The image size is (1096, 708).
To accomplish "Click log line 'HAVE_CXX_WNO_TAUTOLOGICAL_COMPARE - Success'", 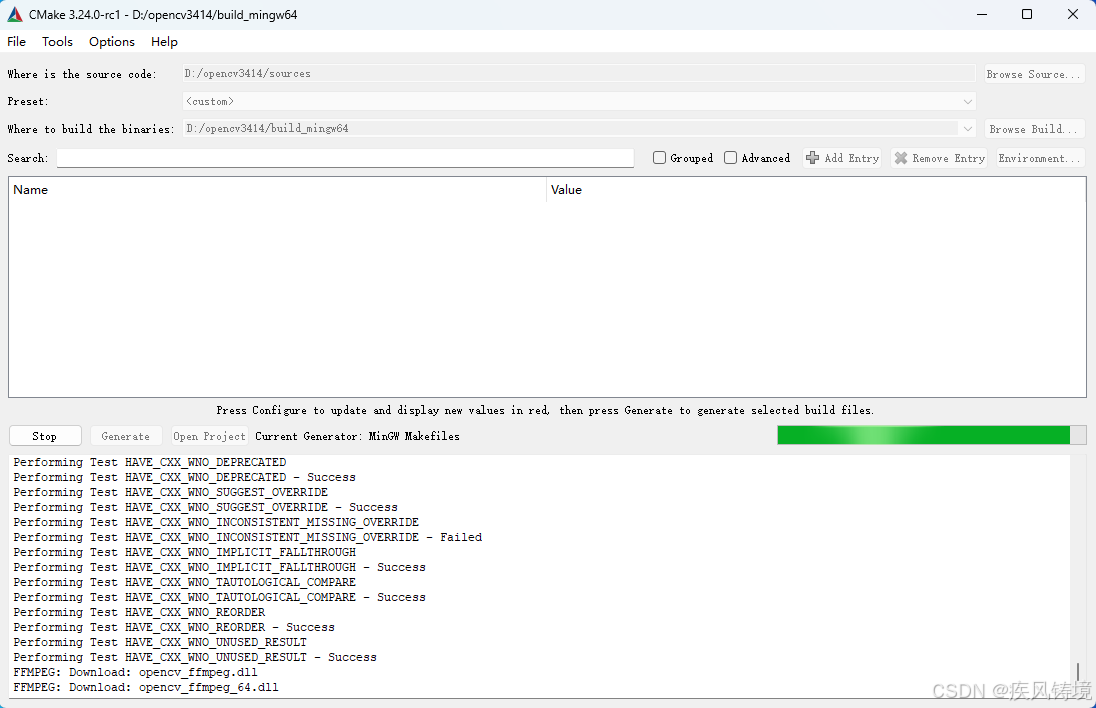I will [219, 597].
